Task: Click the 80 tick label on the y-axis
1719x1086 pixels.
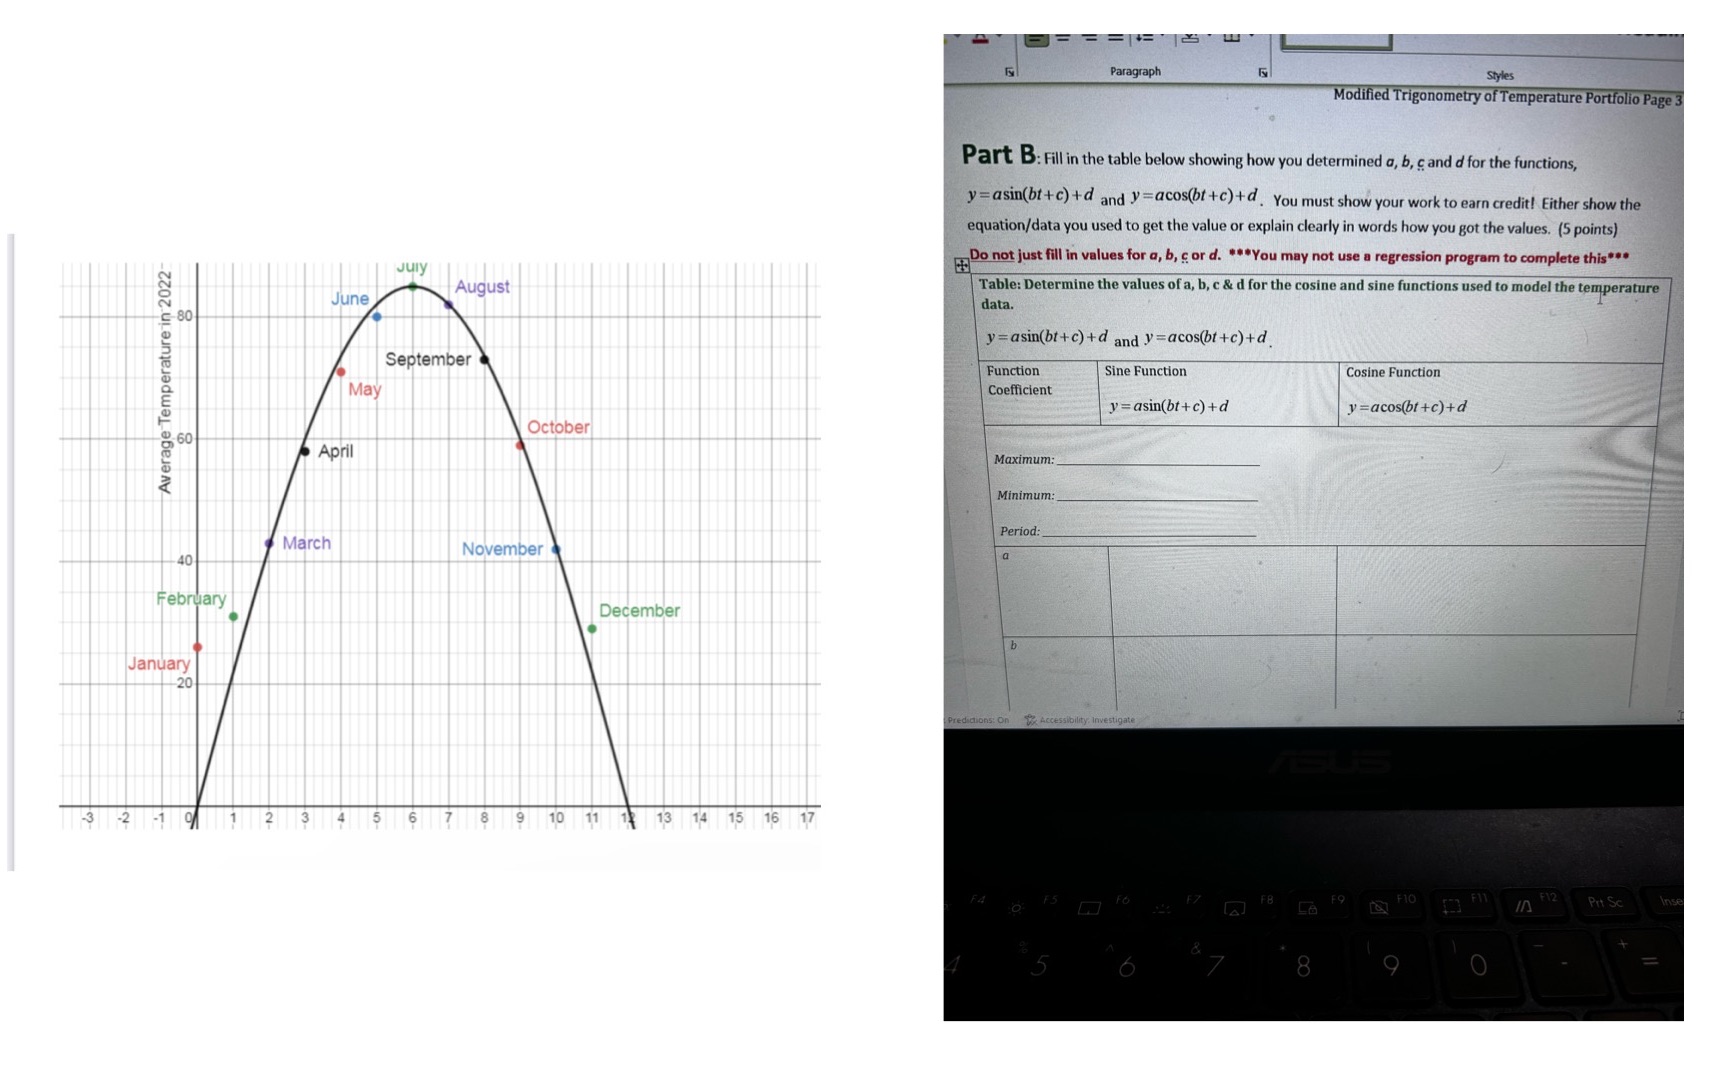Action: [x=185, y=316]
